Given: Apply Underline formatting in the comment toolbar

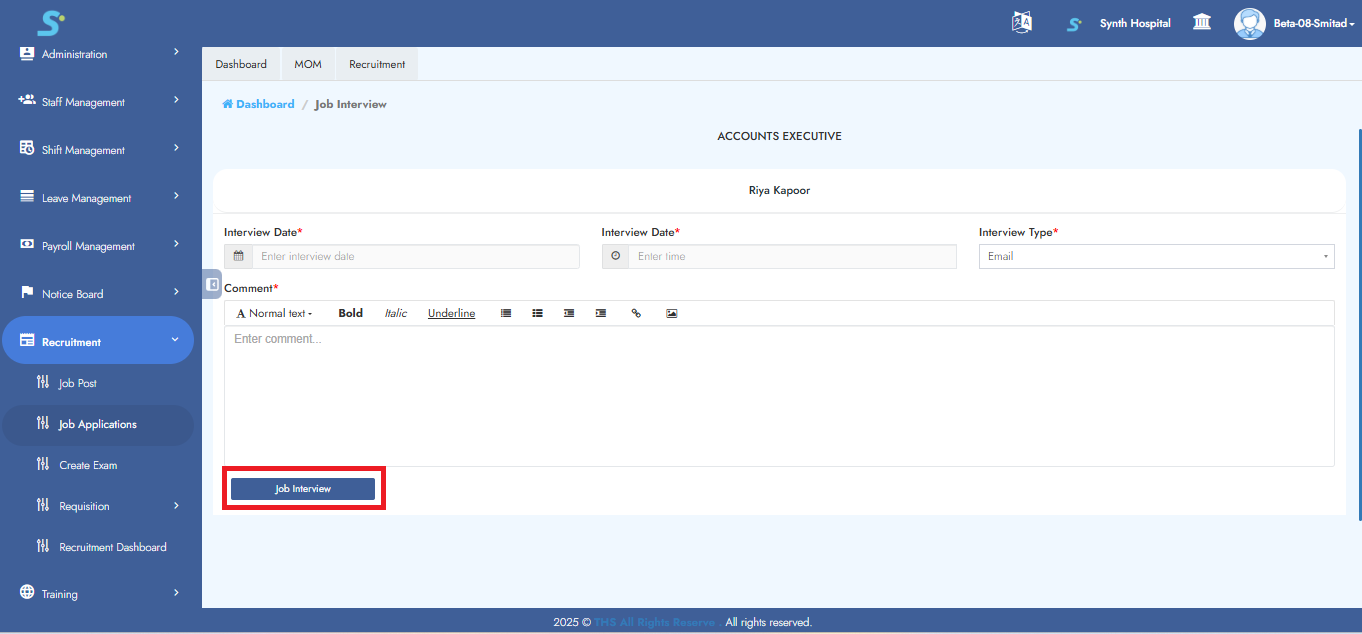Looking at the screenshot, I should tap(451, 313).
